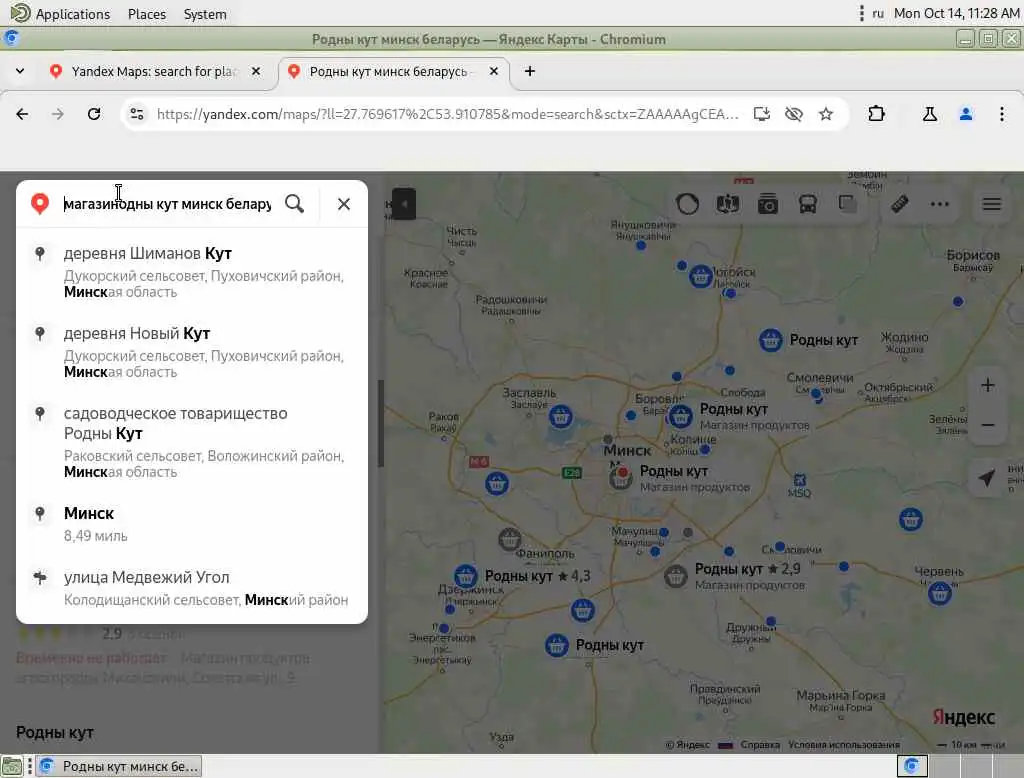Open the map layers icon
Viewport: 1024px width, 778px height.
(x=848, y=204)
